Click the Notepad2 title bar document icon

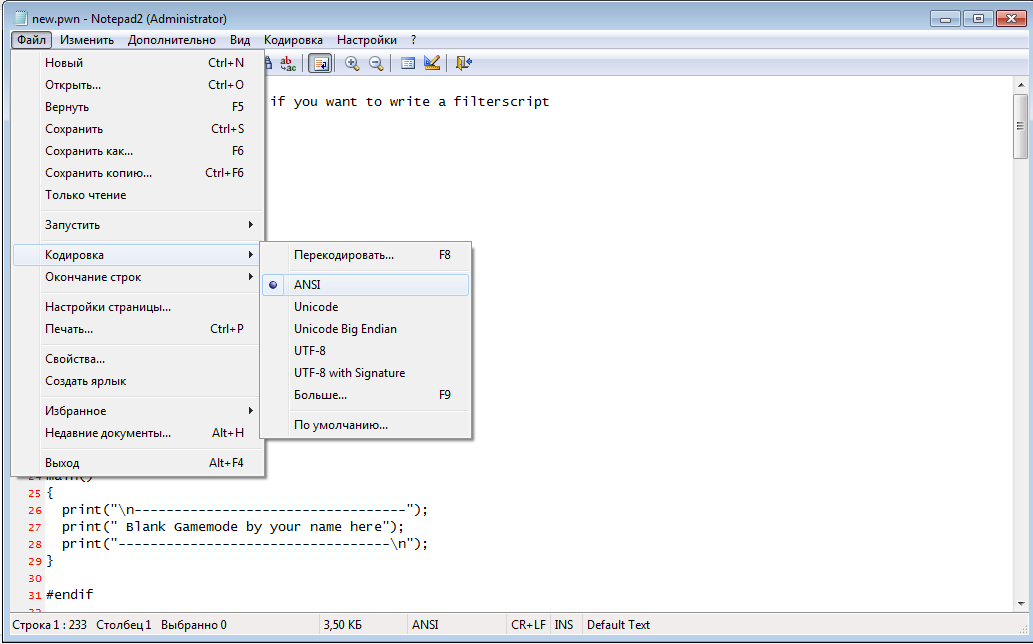click(19, 18)
